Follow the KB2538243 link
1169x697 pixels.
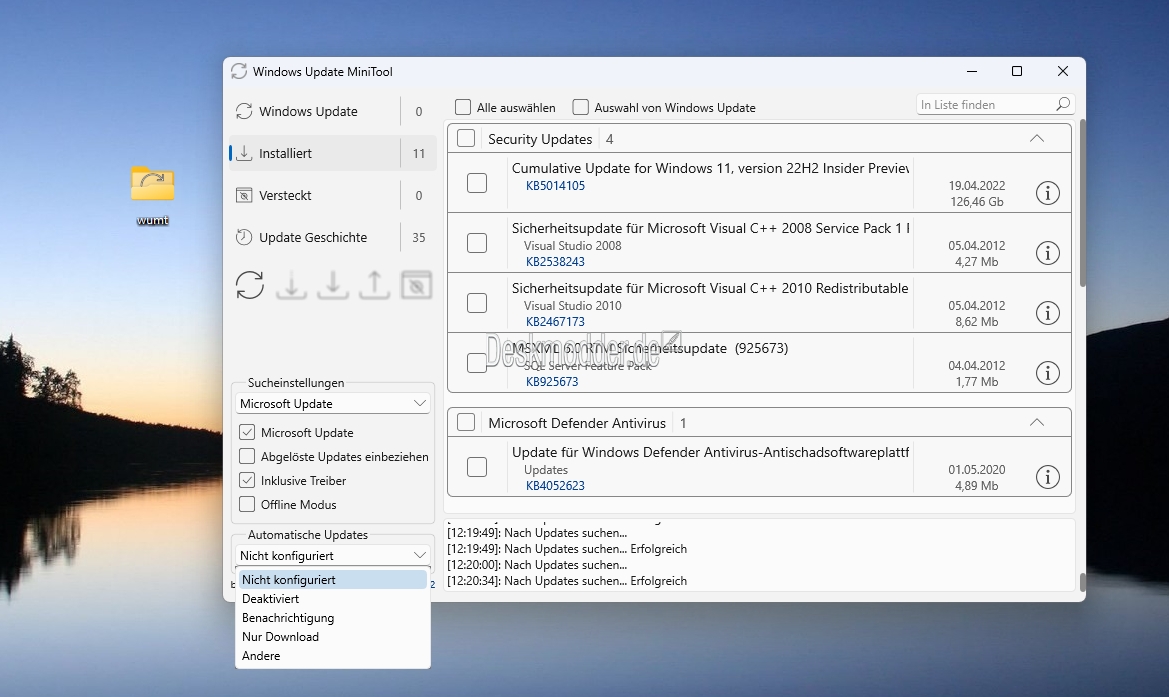click(555, 262)
